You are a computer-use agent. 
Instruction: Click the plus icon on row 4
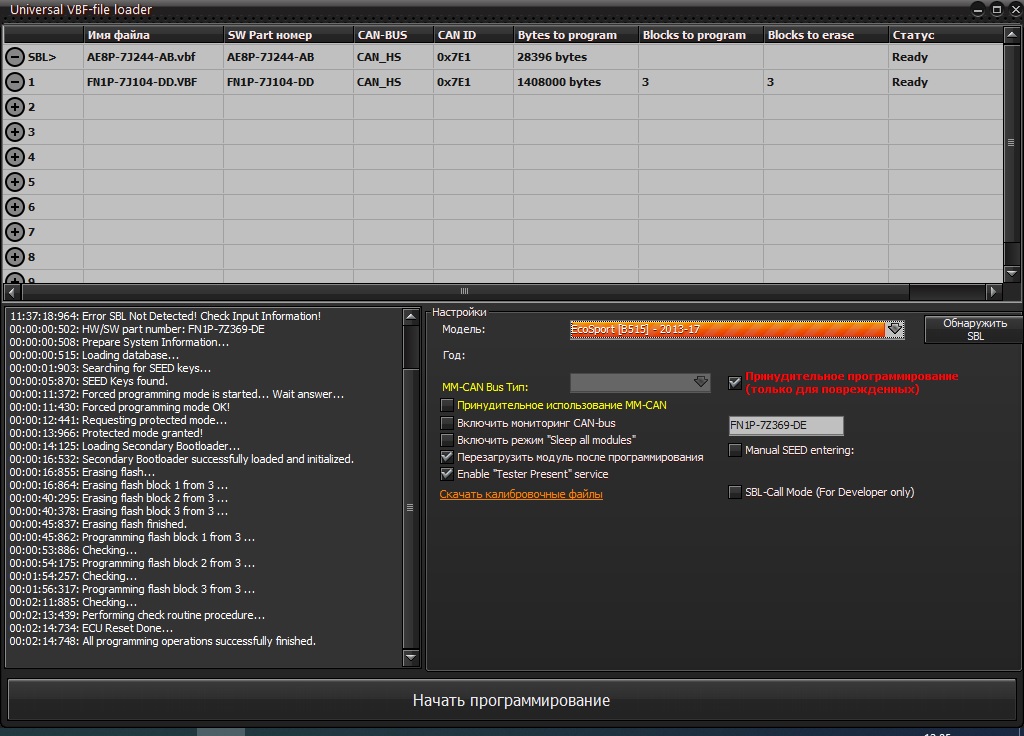tap(15, 157)
